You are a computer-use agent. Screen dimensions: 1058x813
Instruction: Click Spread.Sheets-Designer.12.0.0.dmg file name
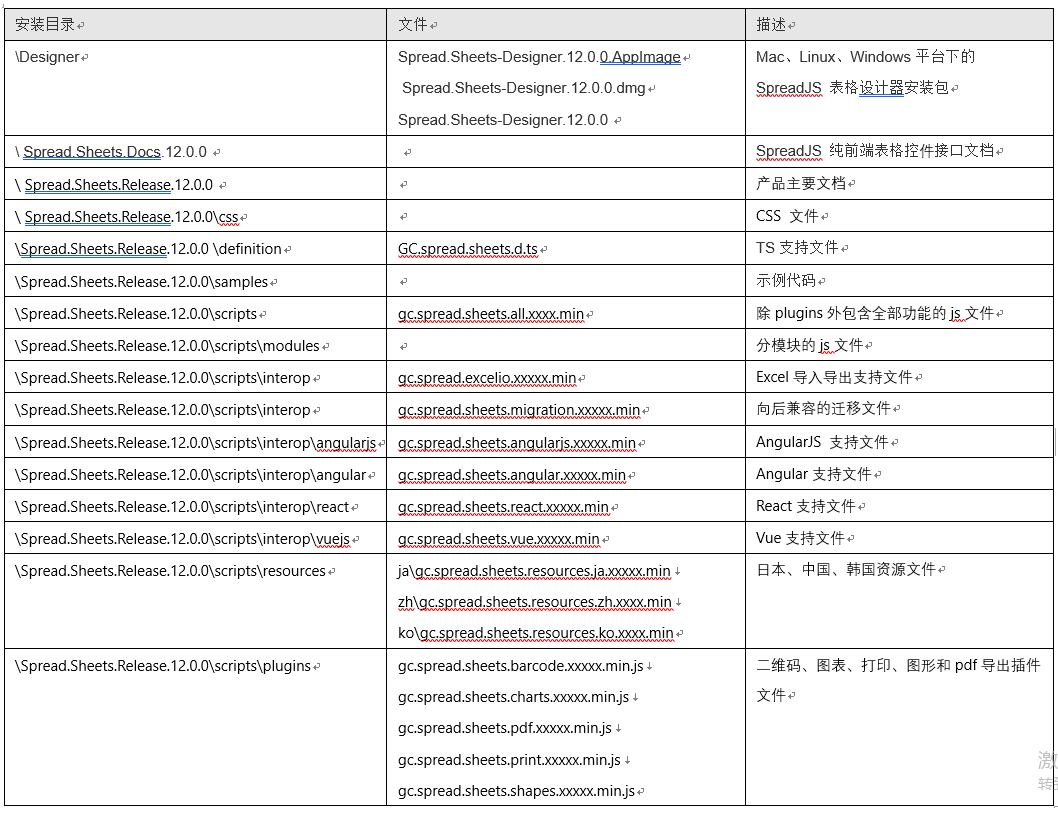tap(524, 88)
